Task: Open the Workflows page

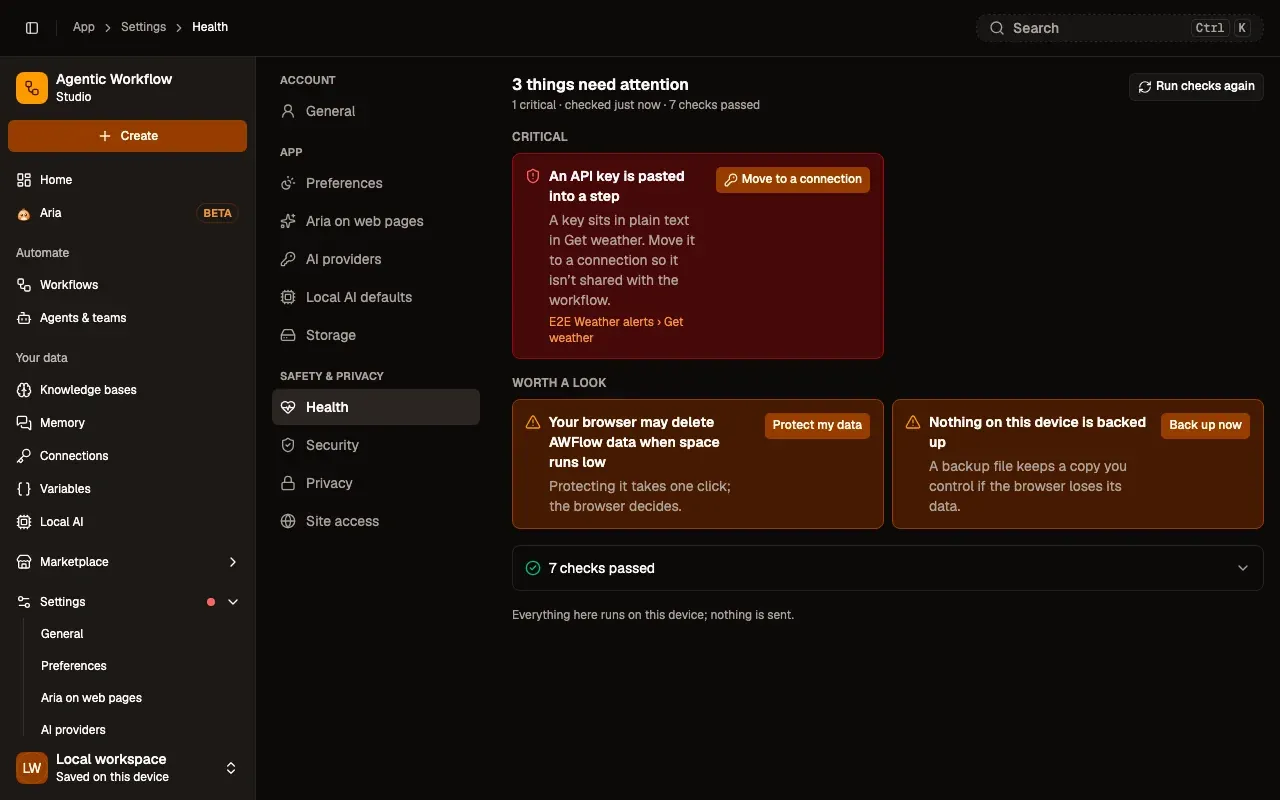Action: (128, 285)
